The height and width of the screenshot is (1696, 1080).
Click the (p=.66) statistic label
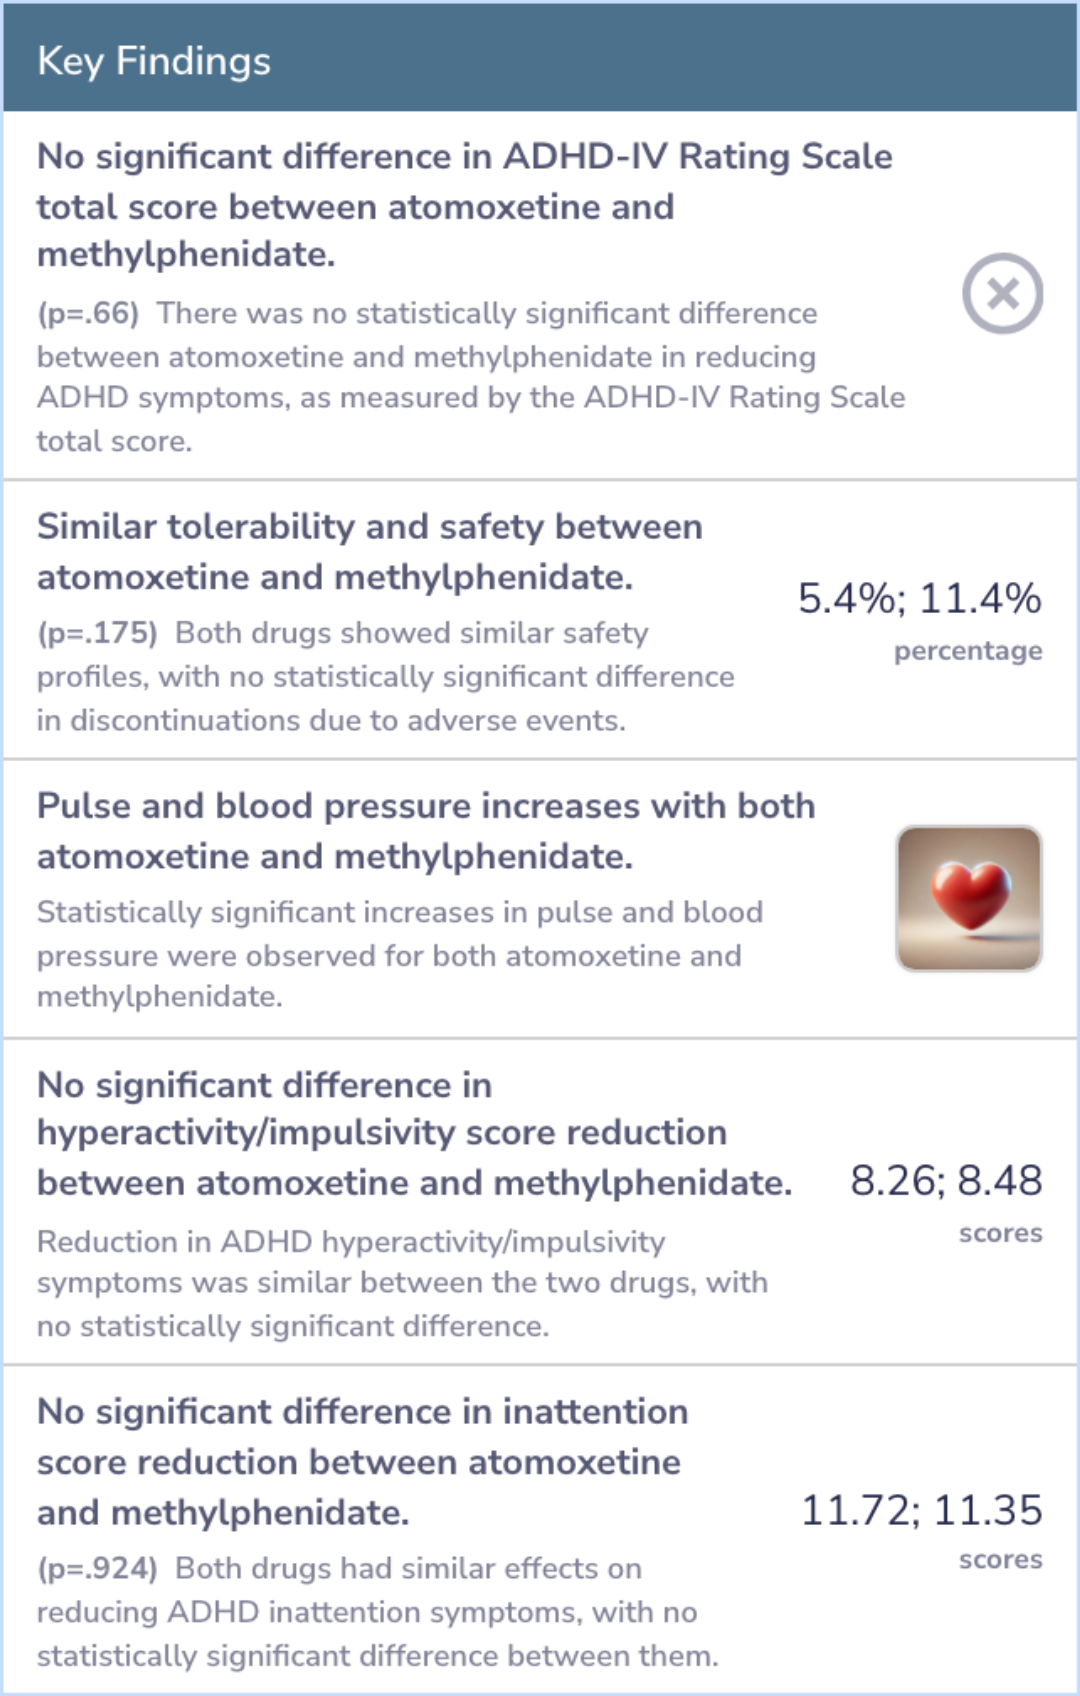(88, 313)
